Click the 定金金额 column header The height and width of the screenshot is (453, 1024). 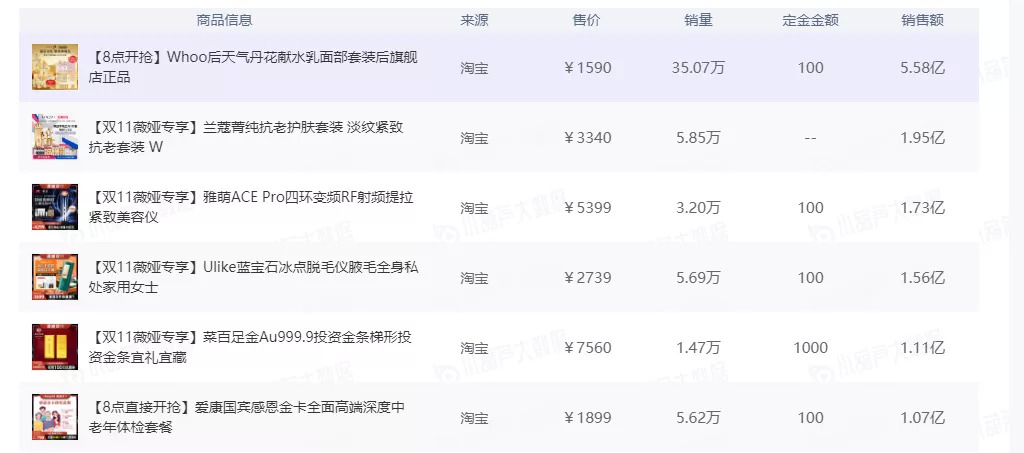coord(810,20)
